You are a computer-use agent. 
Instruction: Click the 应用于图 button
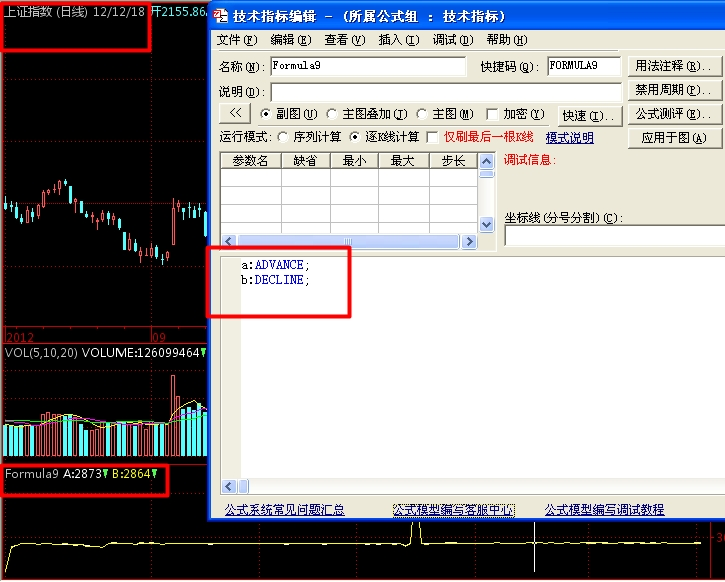674,138
